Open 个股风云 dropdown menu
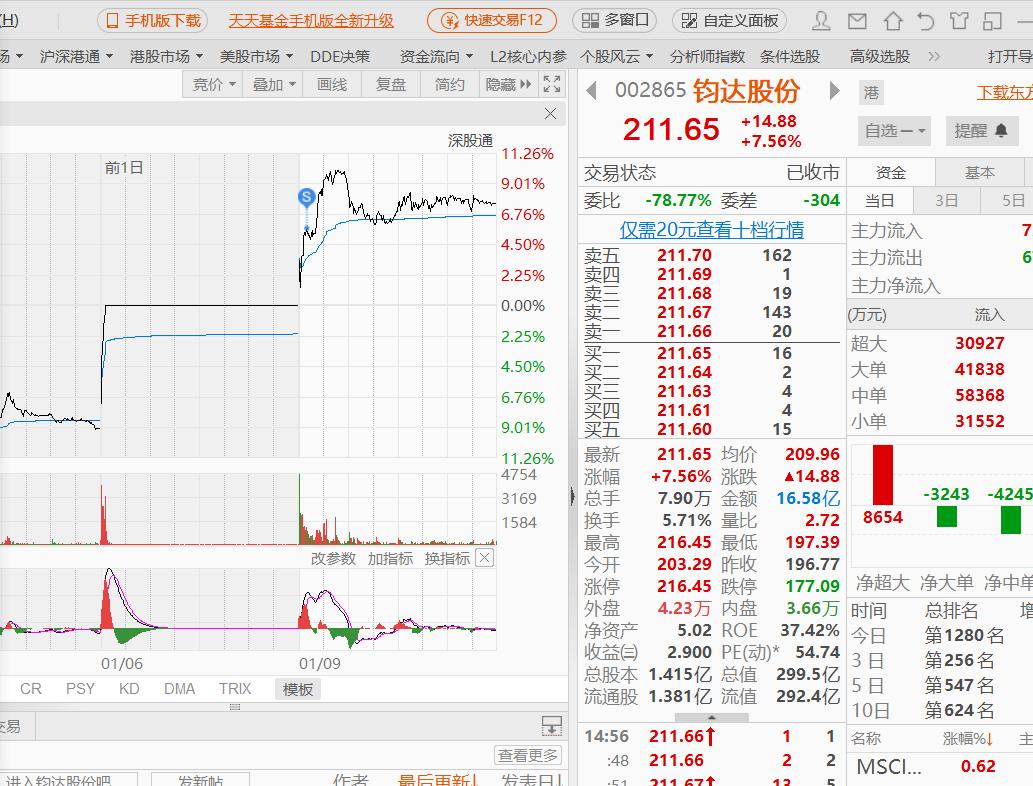The image size is (1033, 786). (x=616, y=57)
